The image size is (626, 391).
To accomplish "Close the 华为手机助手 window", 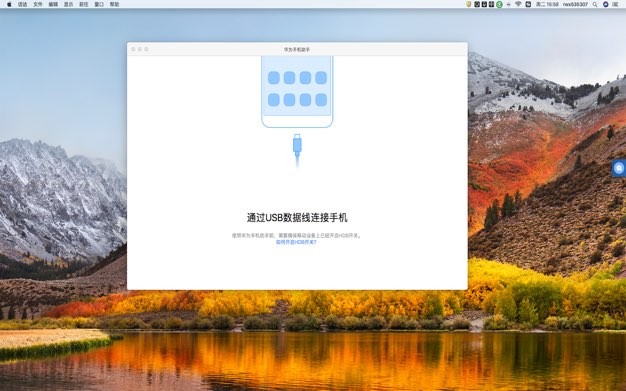I will coord(133,49).
